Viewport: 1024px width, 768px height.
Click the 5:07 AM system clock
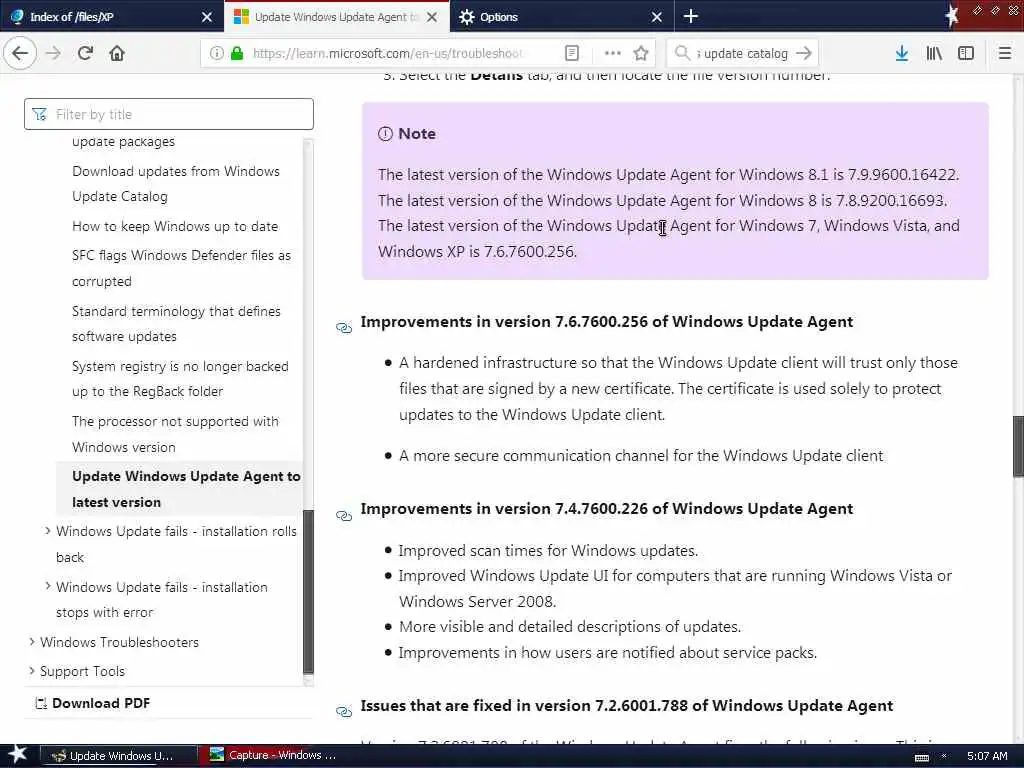coord(987,756)
